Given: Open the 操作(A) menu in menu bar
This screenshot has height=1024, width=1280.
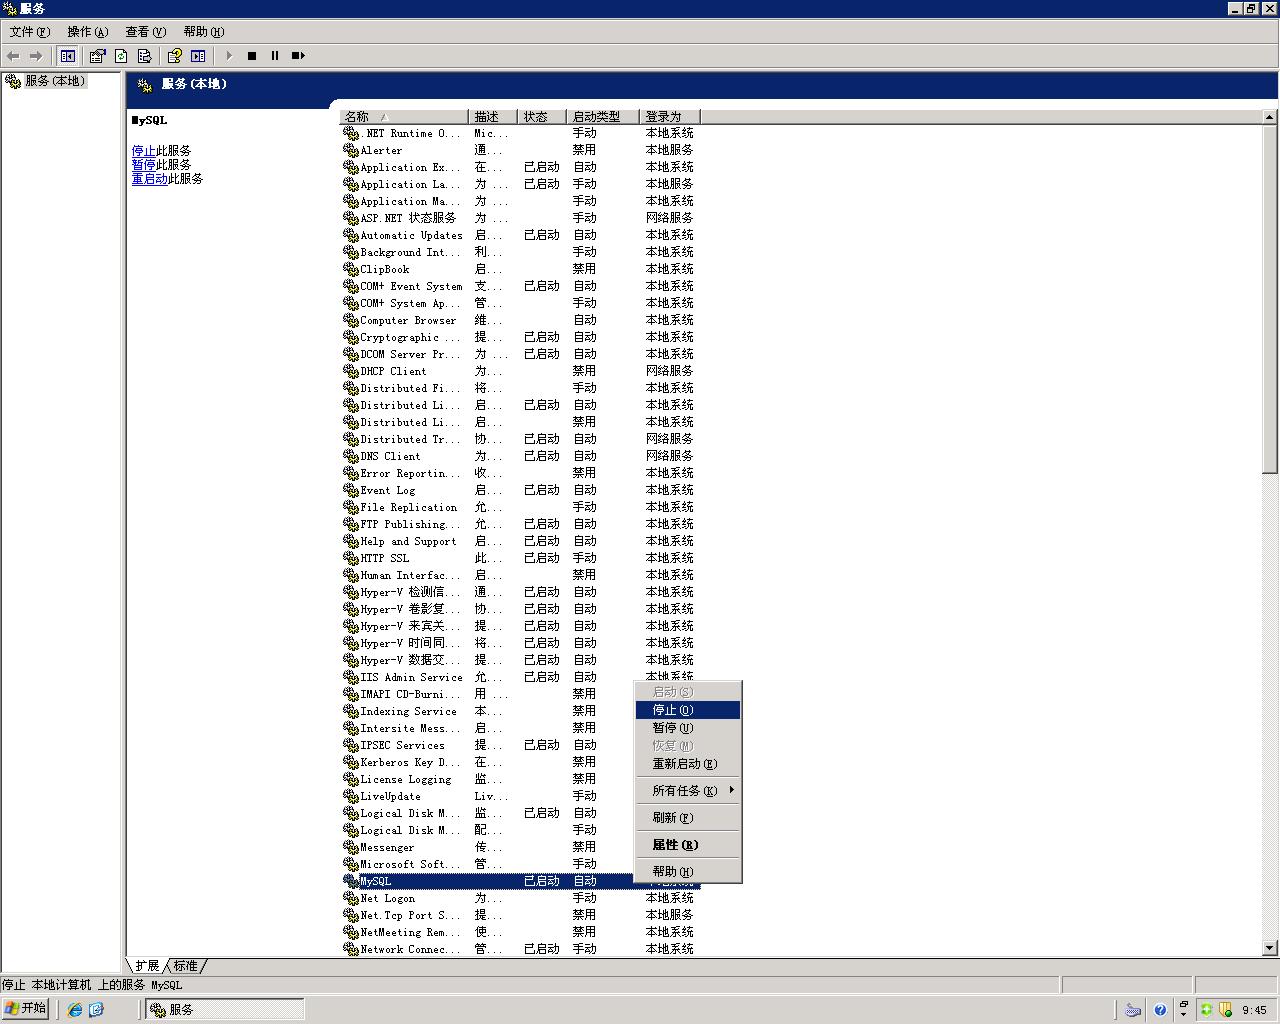Looking at the screenshot, I should pos(87,32).
